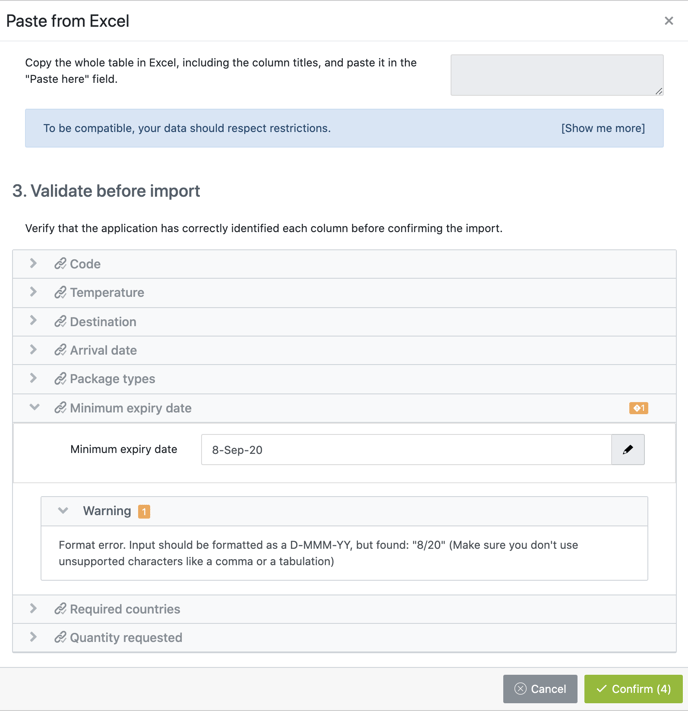Click the link icon beside Destination
The height and width of the screenshot is (711, 688).
click(x=60, y=322)
